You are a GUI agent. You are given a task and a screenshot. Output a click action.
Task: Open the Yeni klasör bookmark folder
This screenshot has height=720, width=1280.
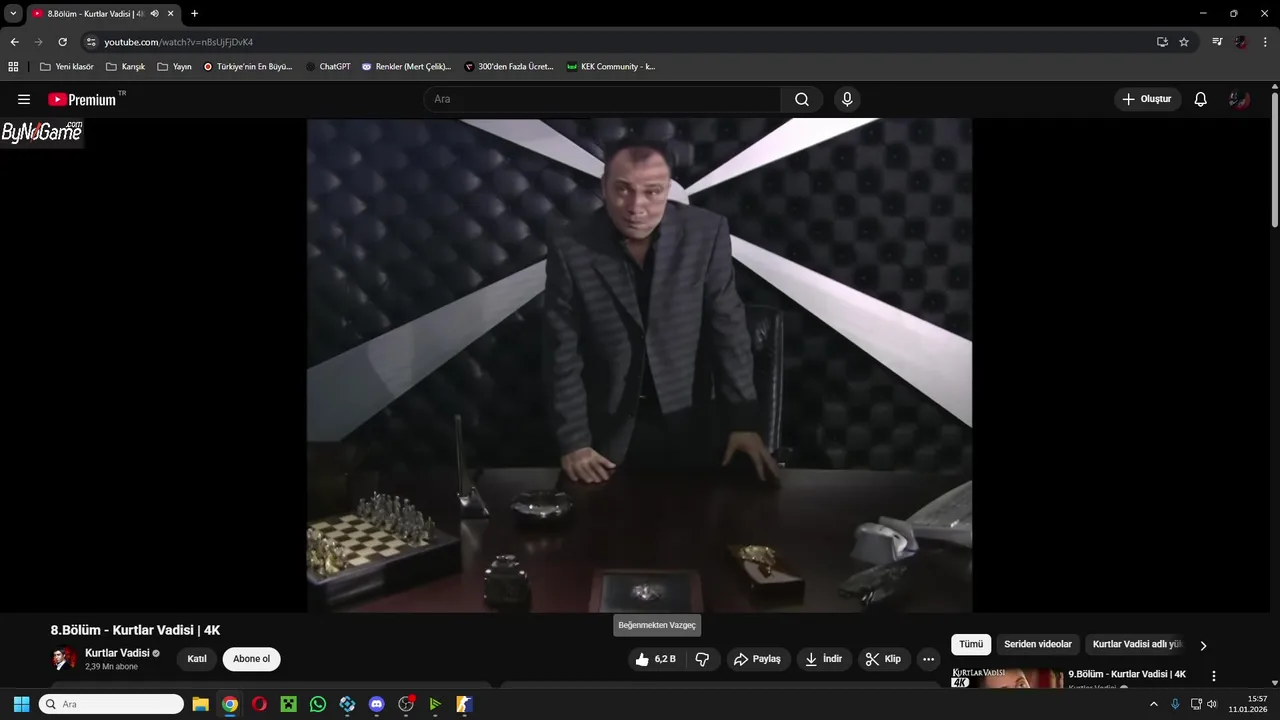67,67
